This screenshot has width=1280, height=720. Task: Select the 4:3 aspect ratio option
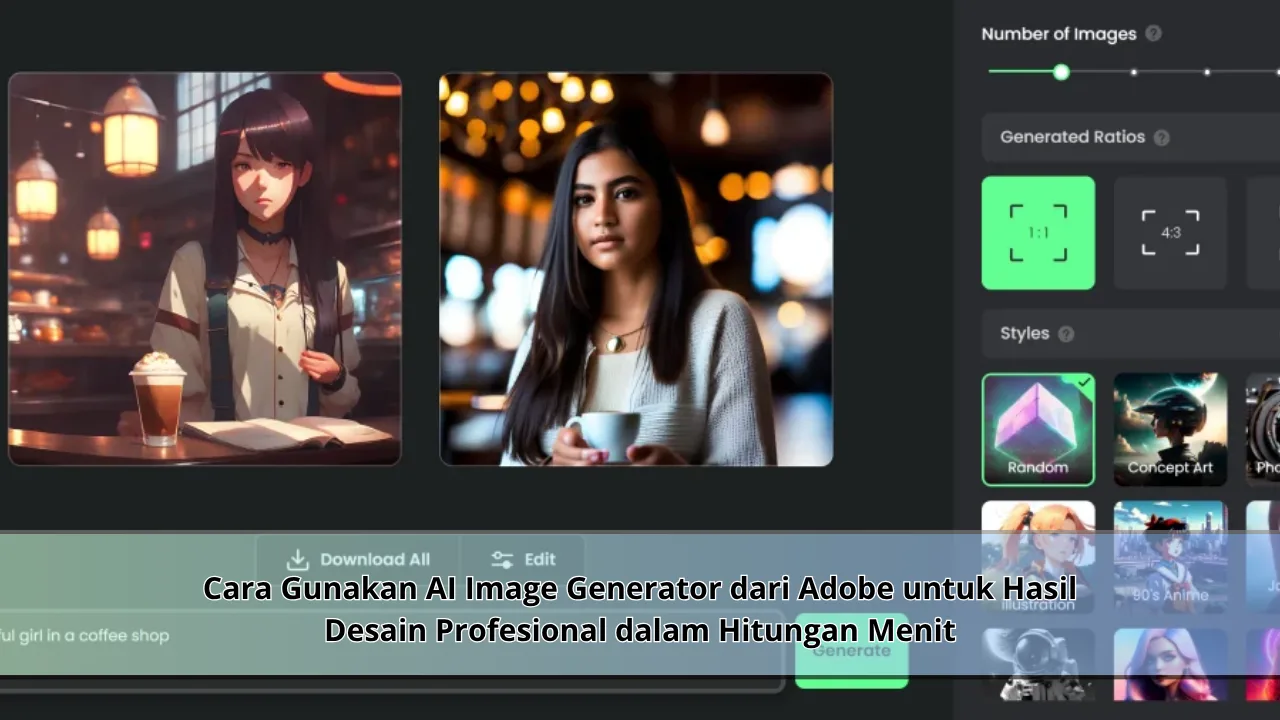pos(1170,233)
